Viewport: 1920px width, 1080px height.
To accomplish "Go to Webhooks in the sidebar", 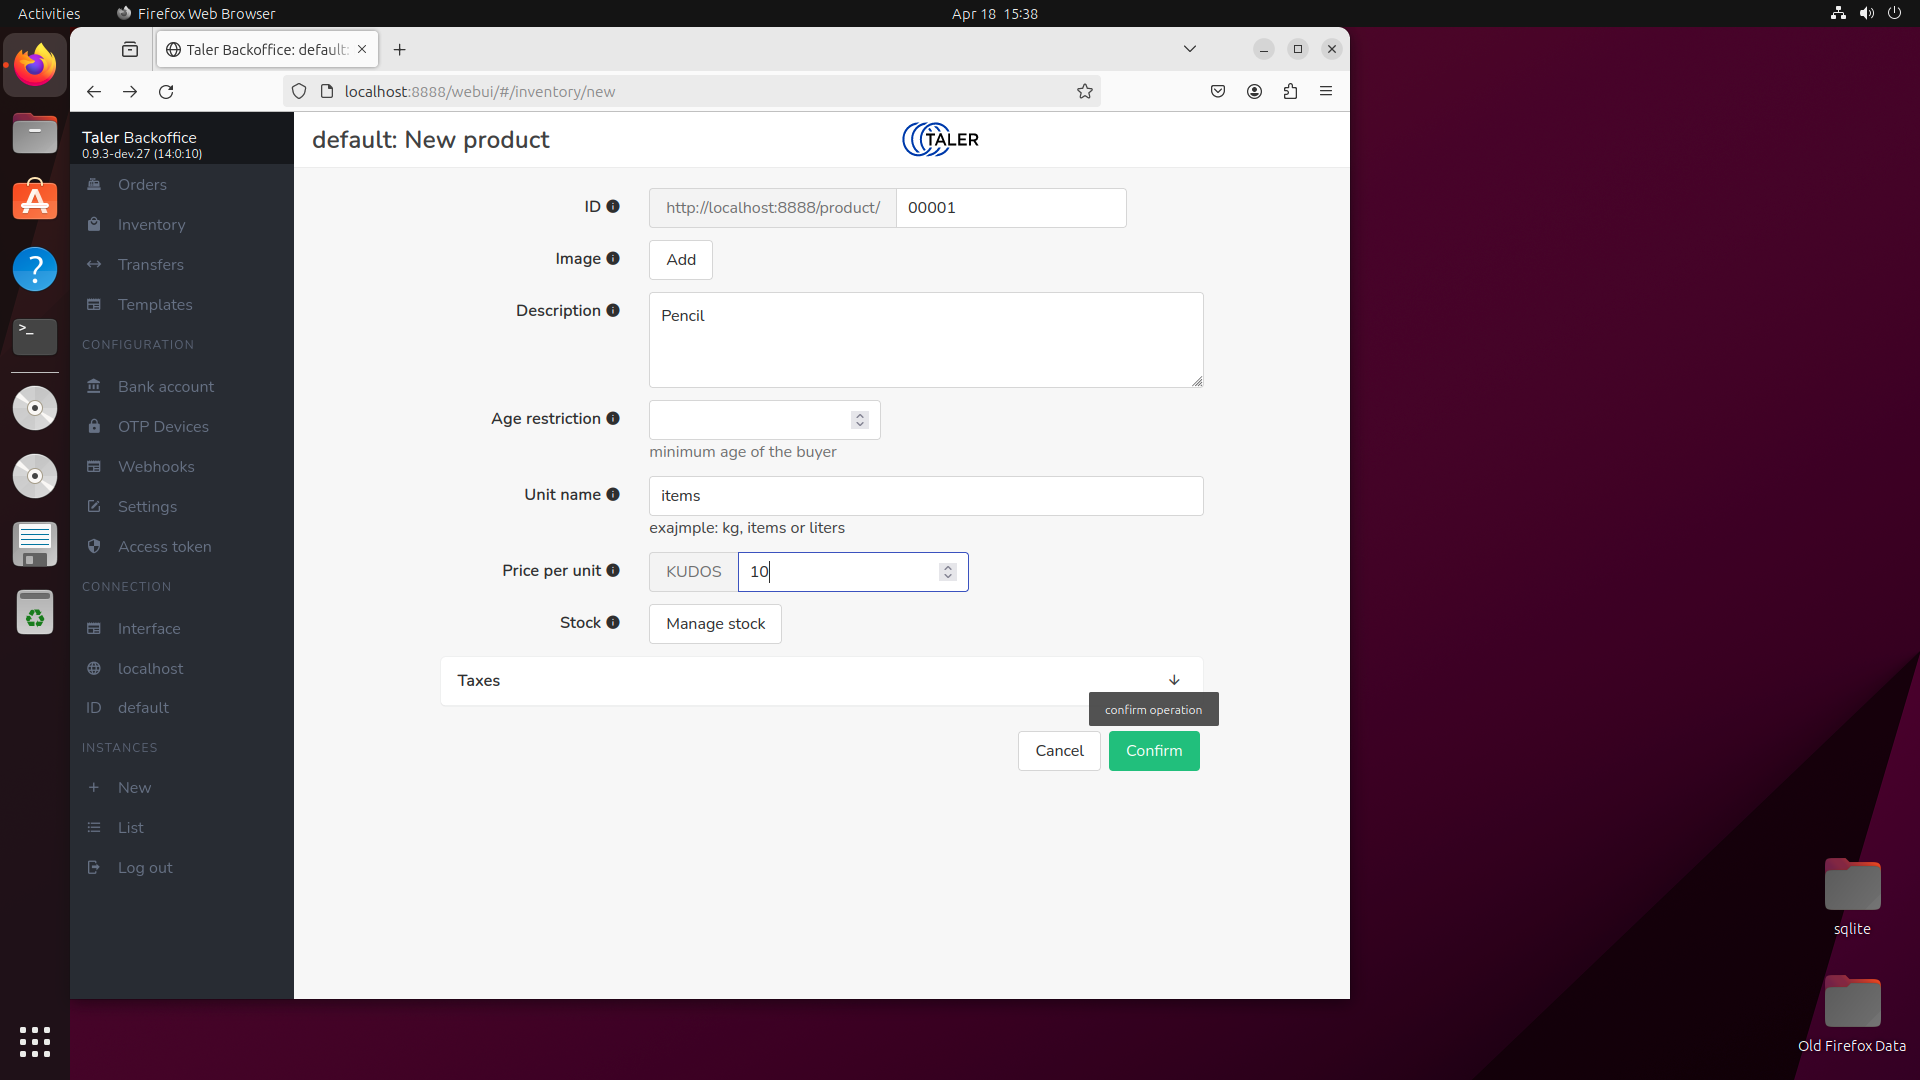I will [156, 467].
